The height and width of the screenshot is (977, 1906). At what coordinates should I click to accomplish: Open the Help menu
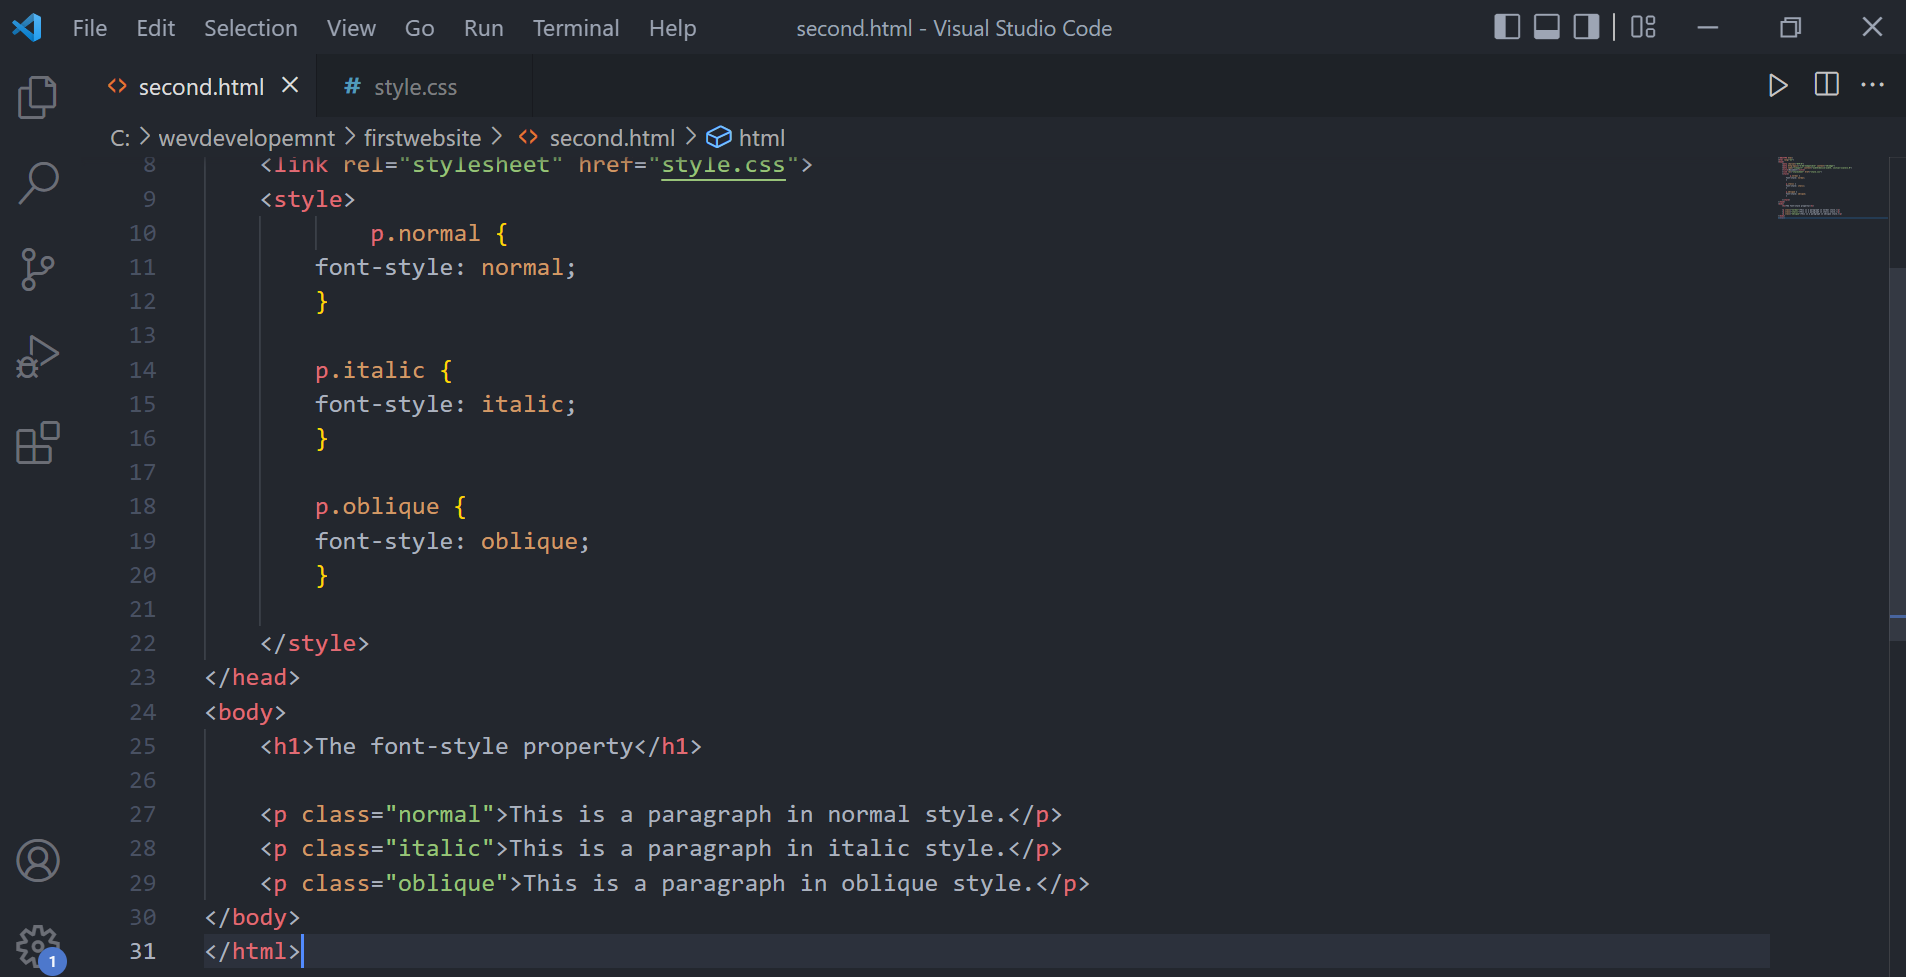tap(673, 28)
